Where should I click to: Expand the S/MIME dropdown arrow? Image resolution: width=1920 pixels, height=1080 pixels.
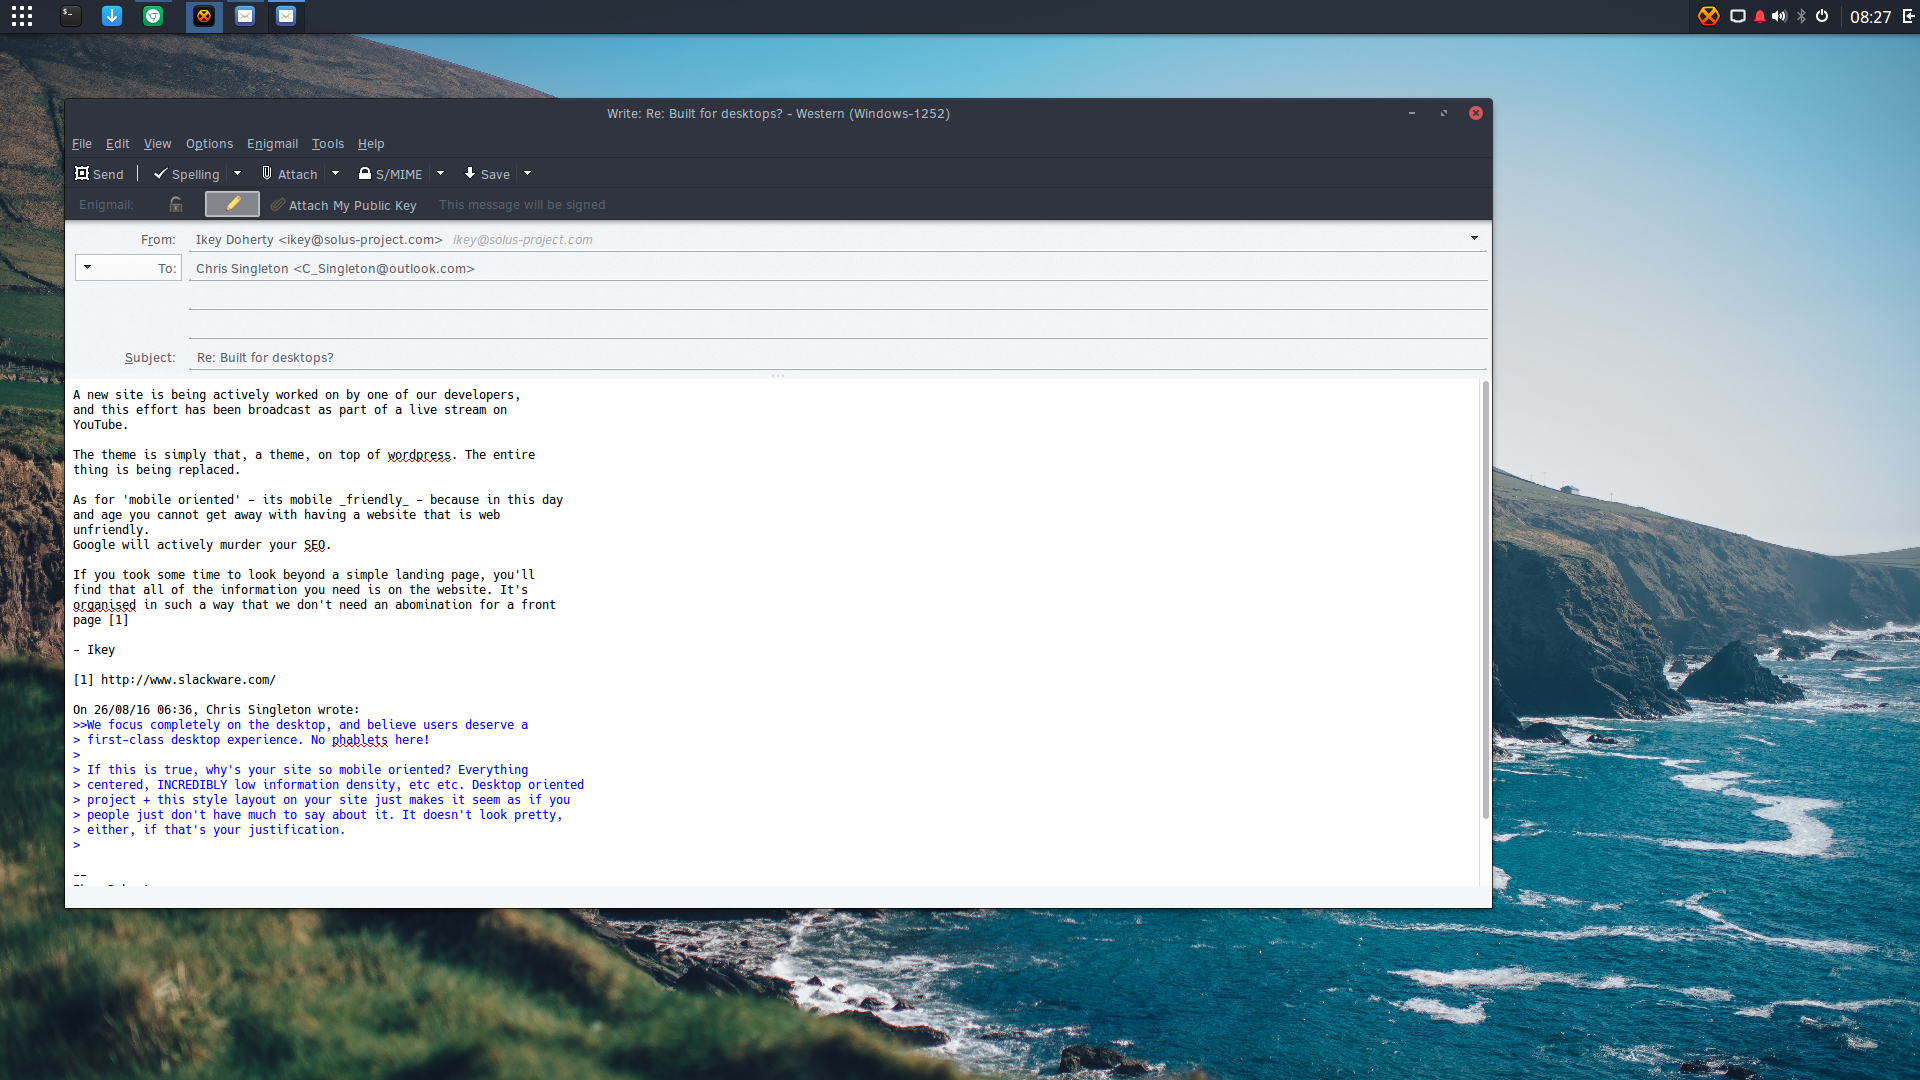pos(440,174)
